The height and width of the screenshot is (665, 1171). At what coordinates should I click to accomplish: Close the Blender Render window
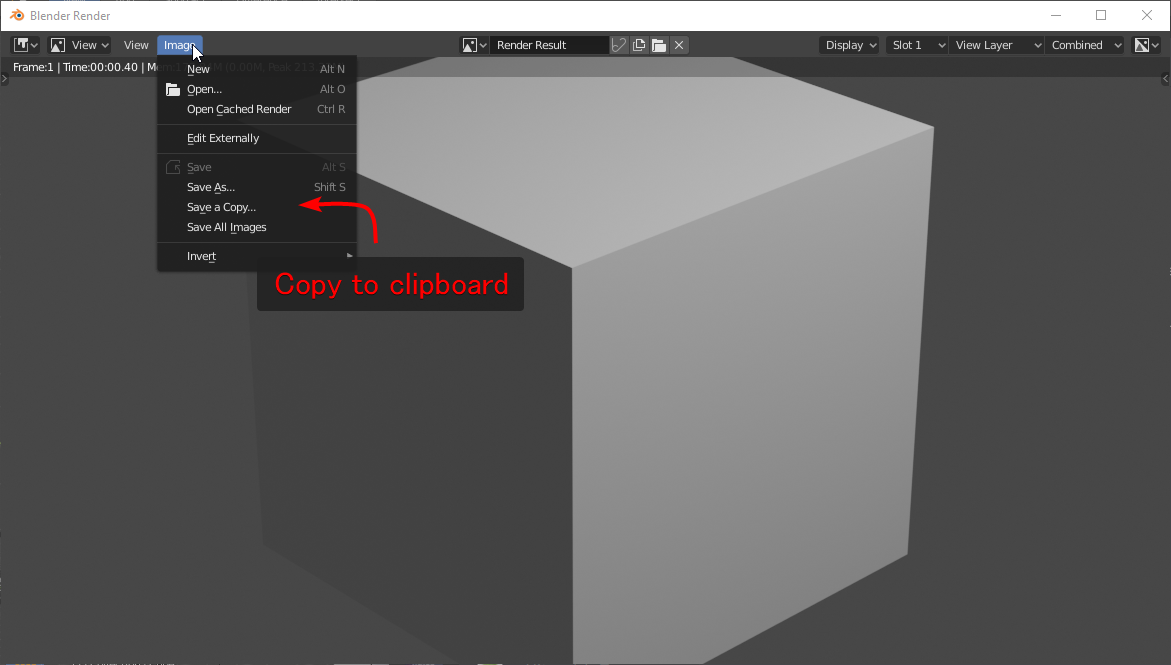tap(1147, 15)
